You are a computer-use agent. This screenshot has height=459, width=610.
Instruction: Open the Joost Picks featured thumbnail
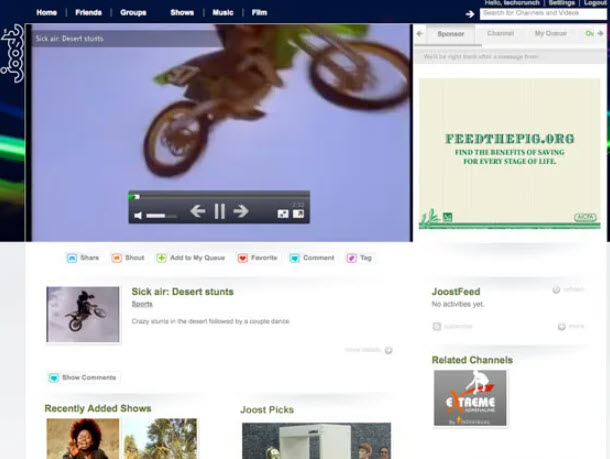pos(316,441)
